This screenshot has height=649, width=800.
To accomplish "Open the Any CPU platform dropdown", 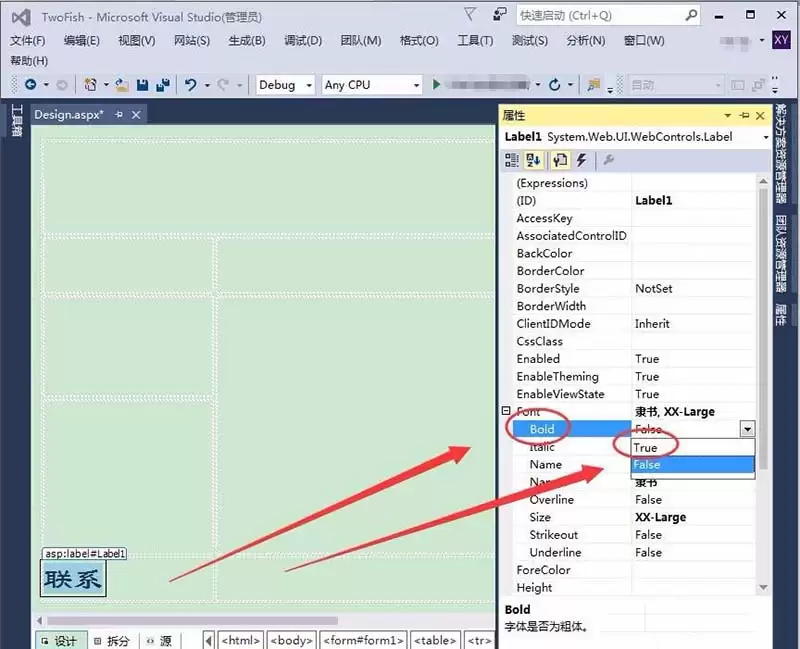I will coord(418,84).
